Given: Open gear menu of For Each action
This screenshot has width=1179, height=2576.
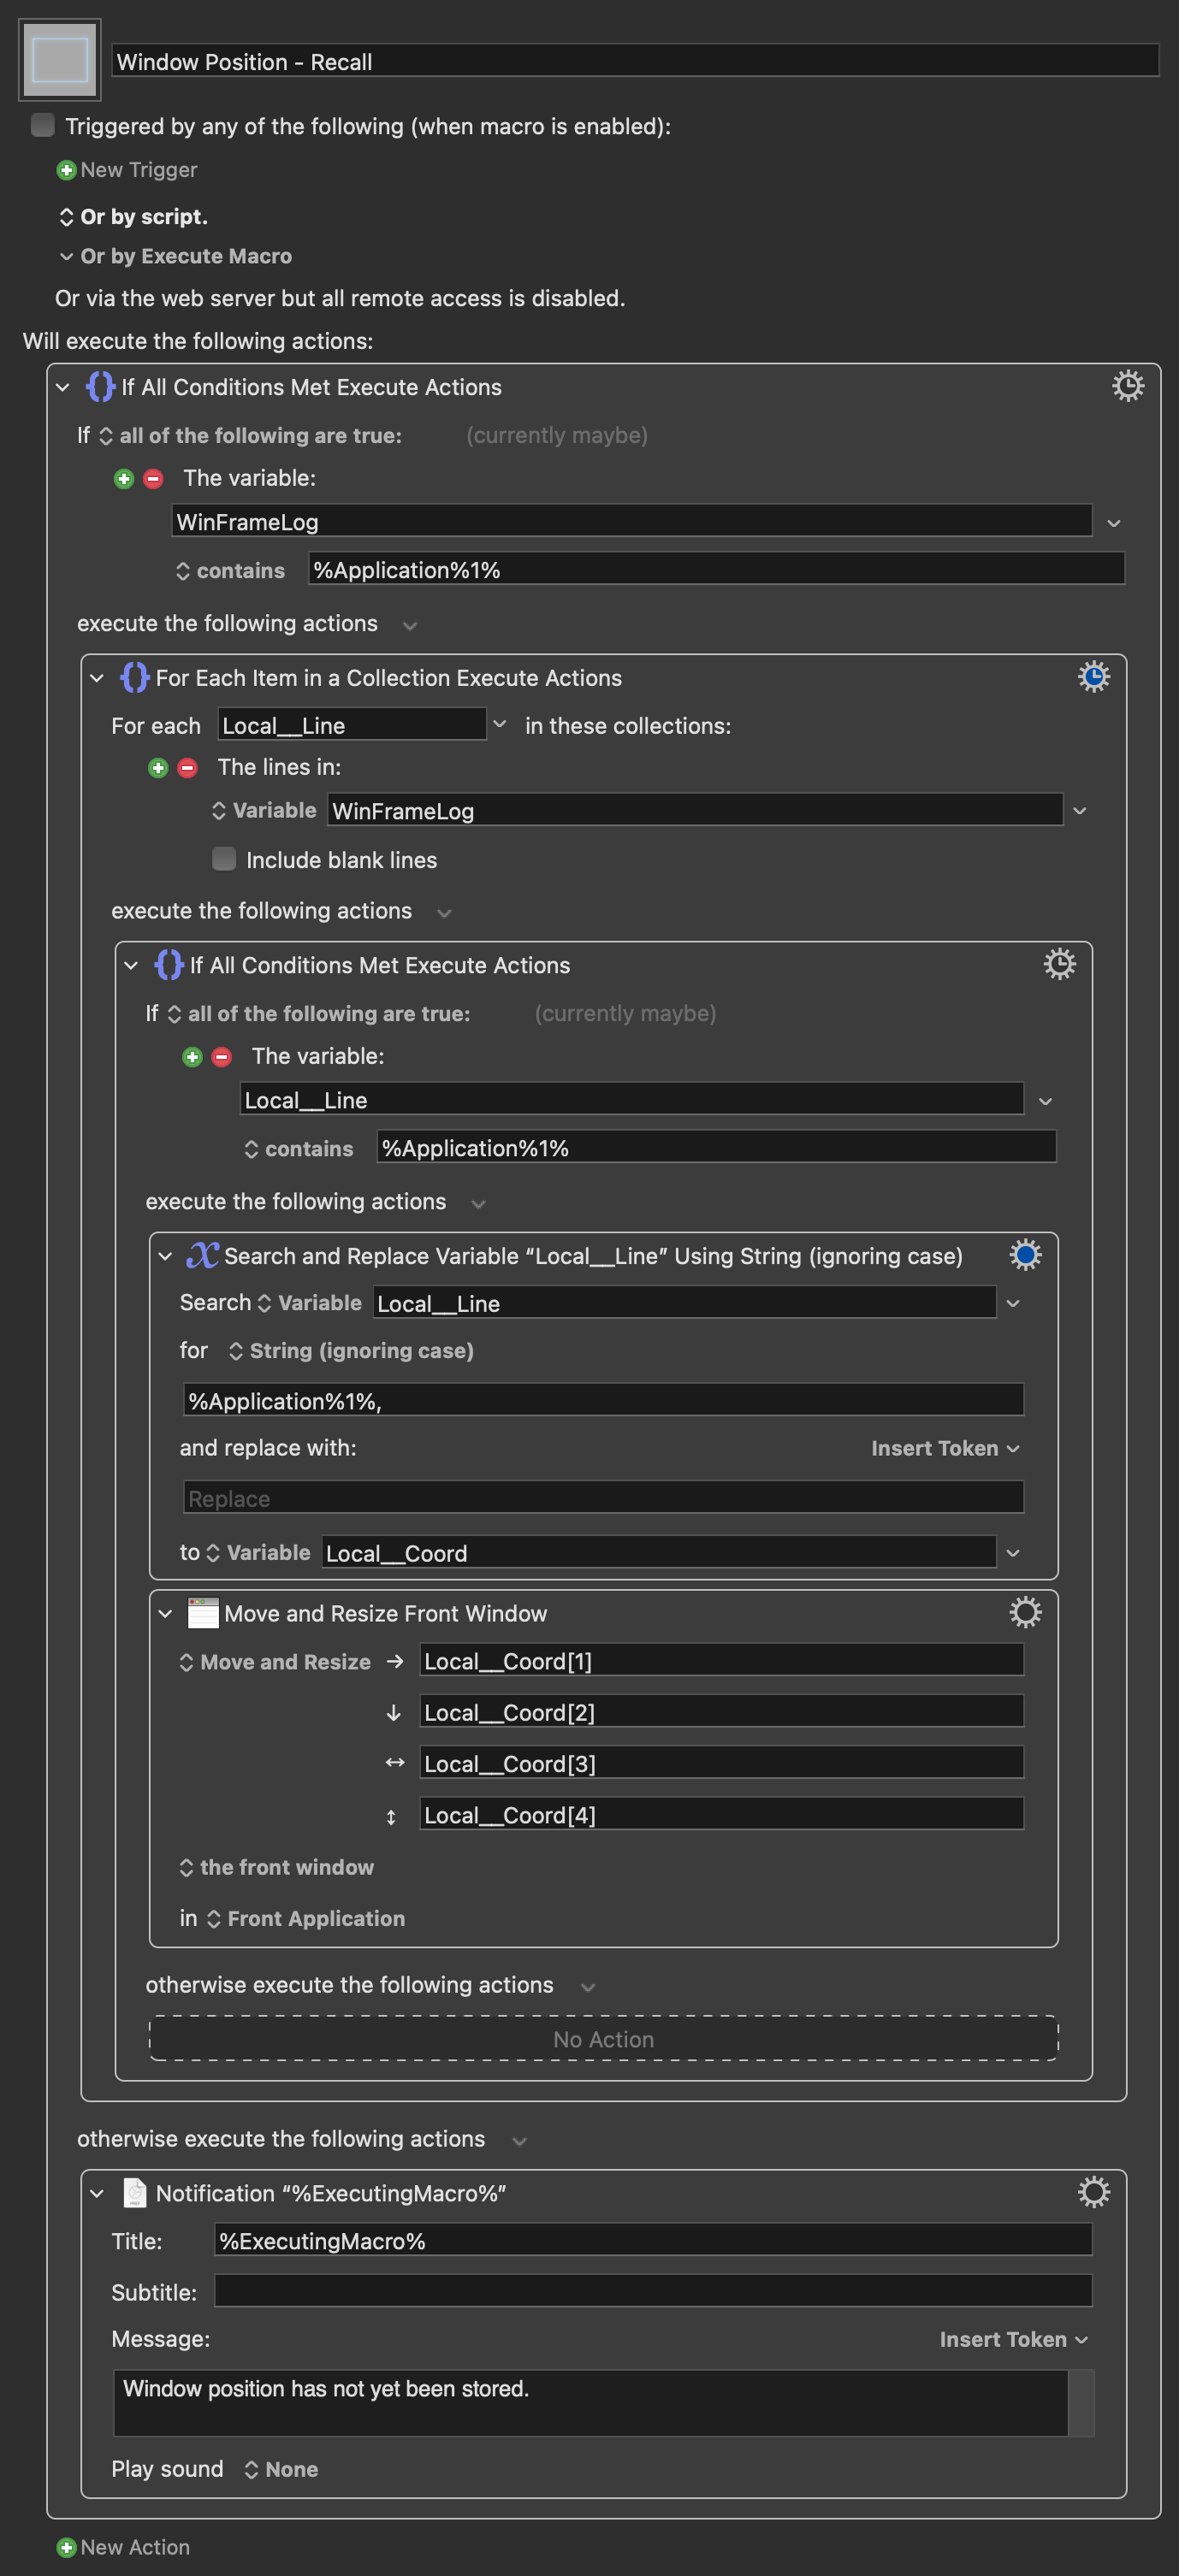Looking at the screenshot, I should (1094, 677).
